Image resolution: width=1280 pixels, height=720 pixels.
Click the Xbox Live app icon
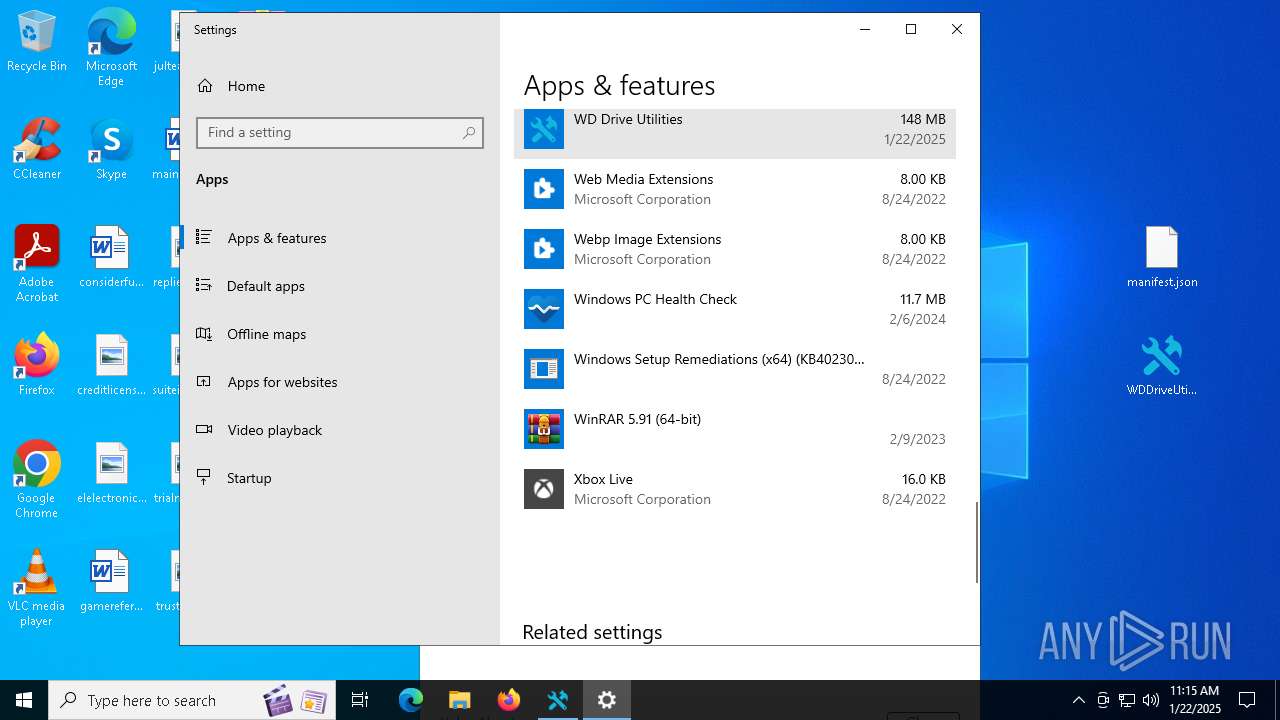point(544,489)
